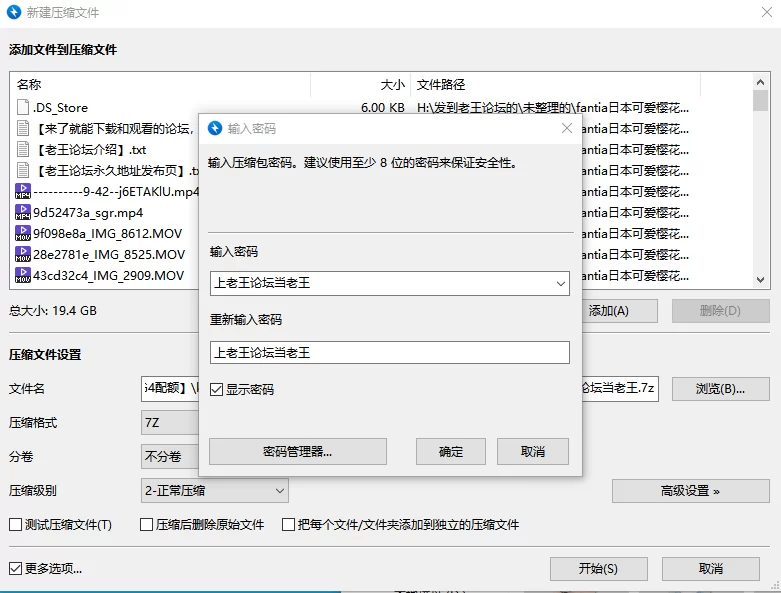Expand 高级设置 options

[x=690, y=491]
